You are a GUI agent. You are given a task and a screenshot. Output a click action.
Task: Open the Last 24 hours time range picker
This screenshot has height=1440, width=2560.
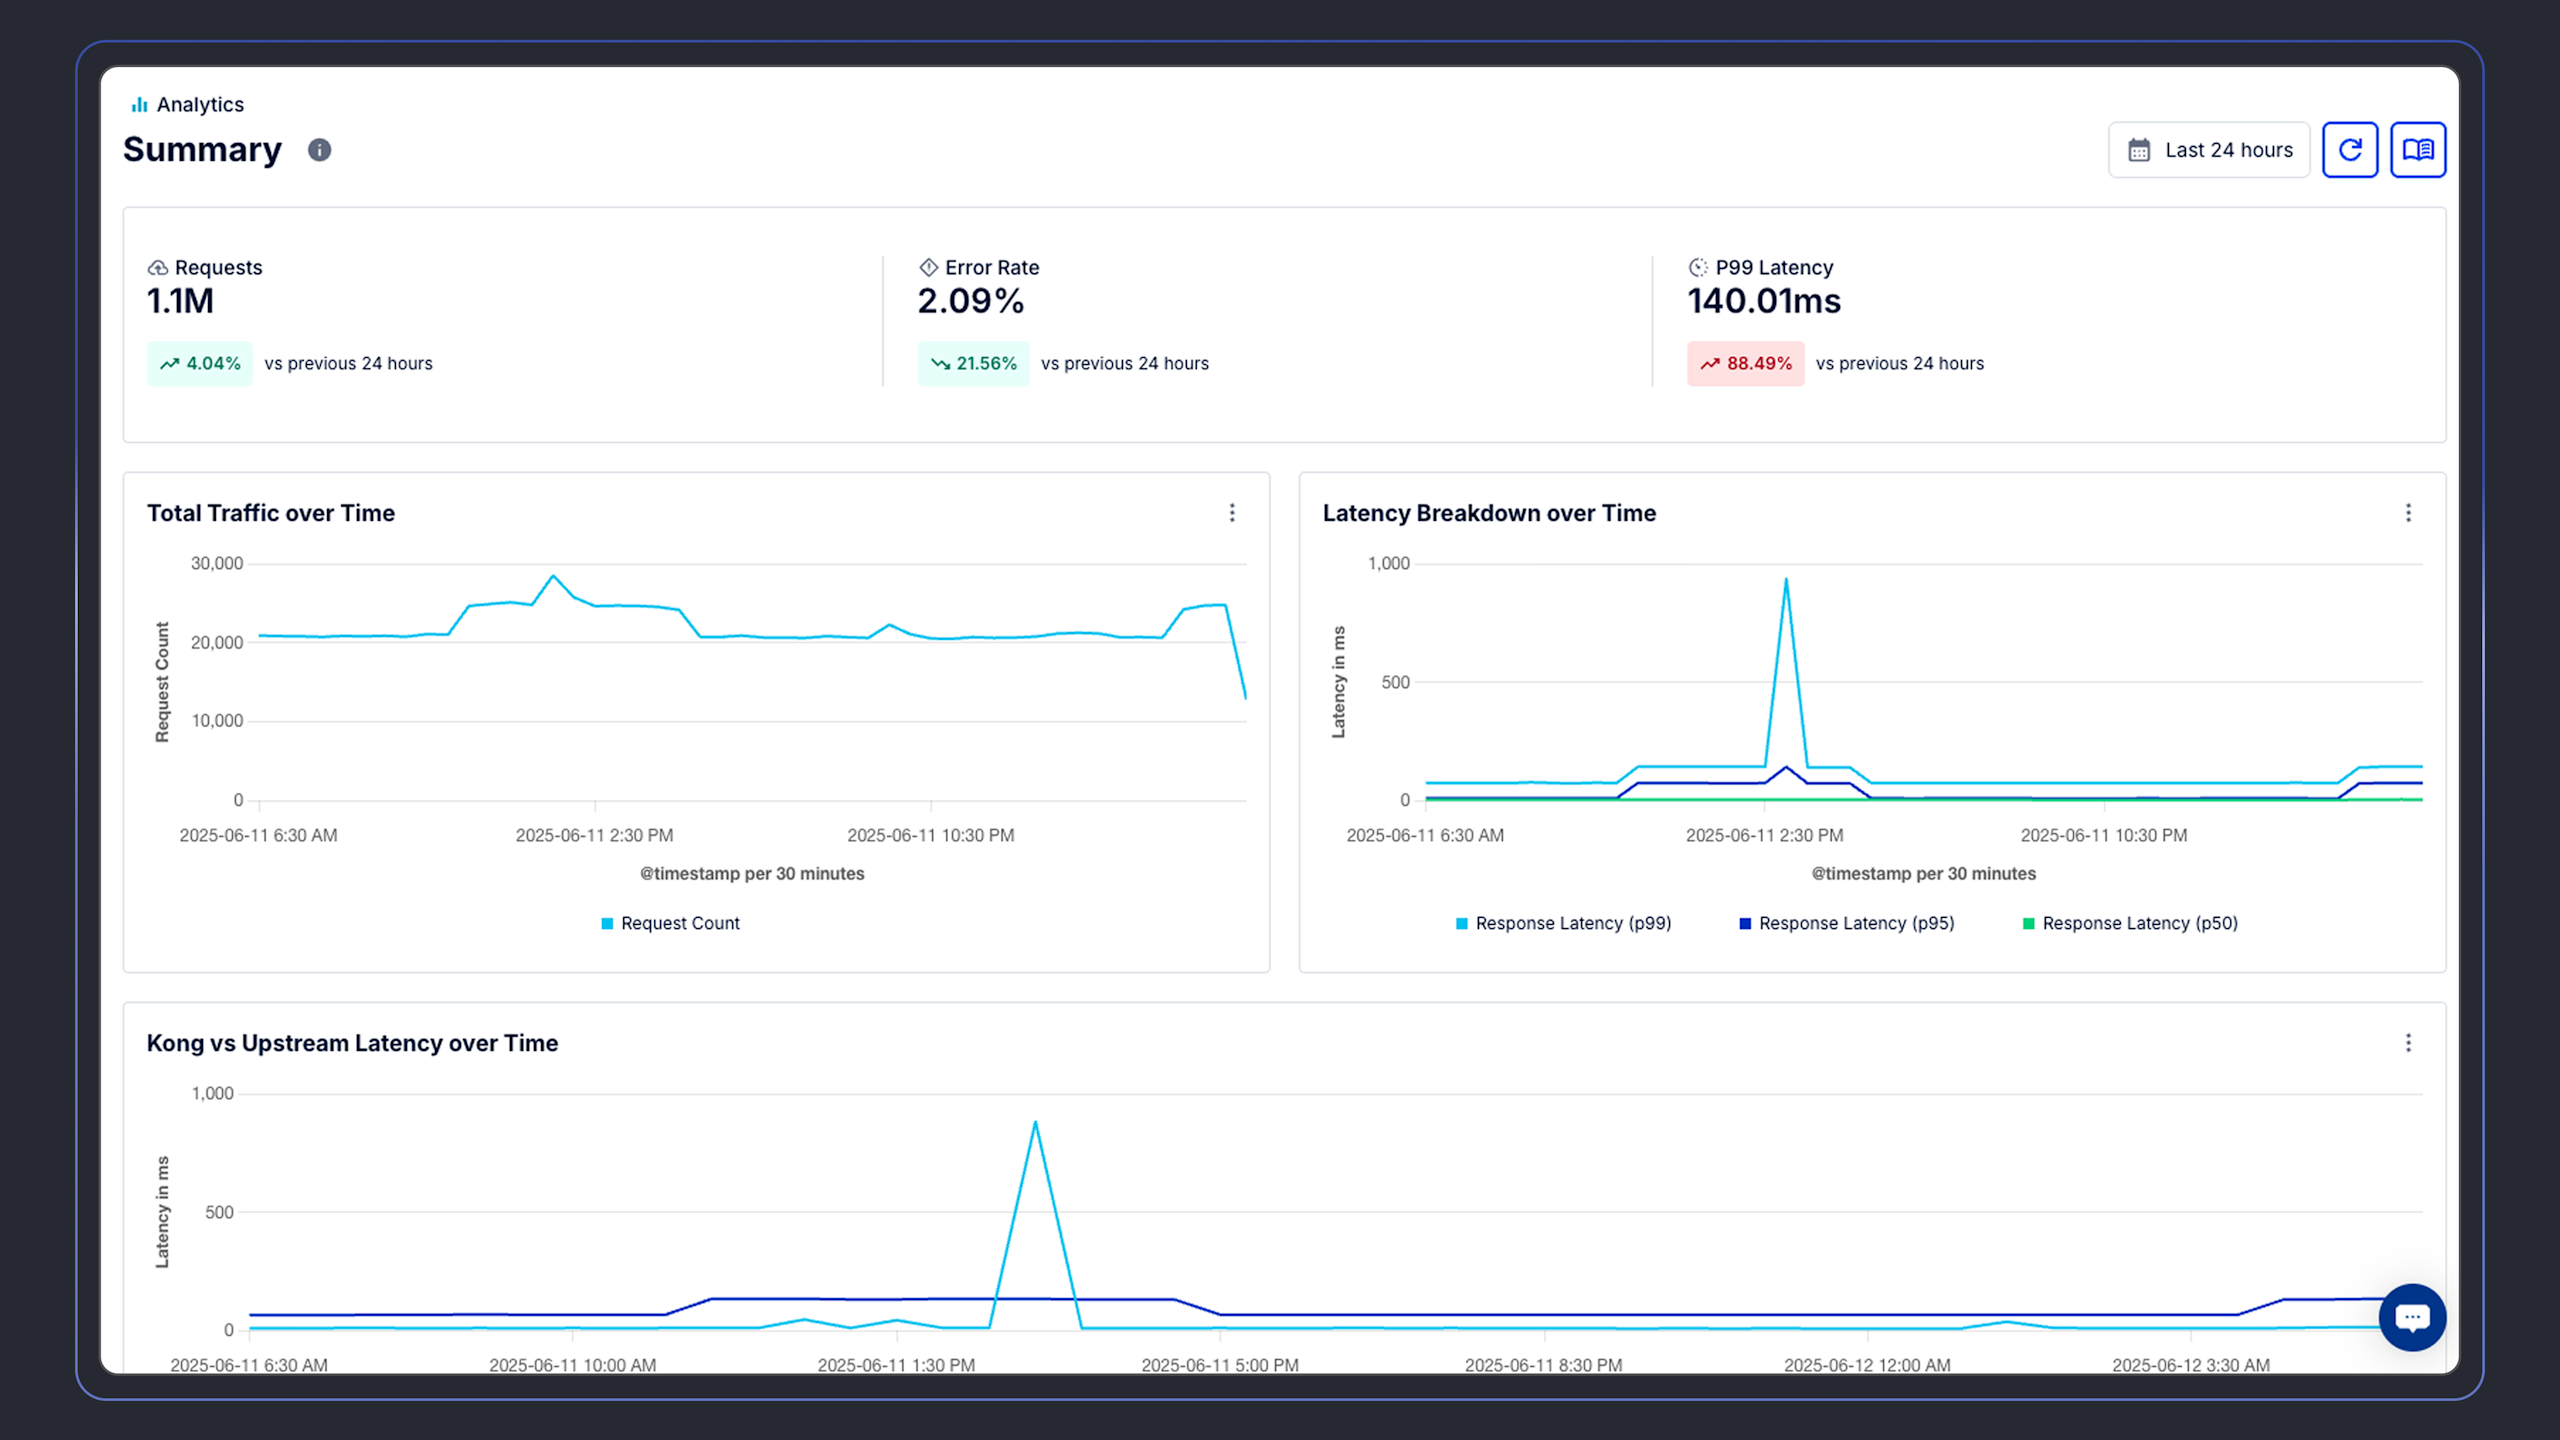[x=2209, y=150]
